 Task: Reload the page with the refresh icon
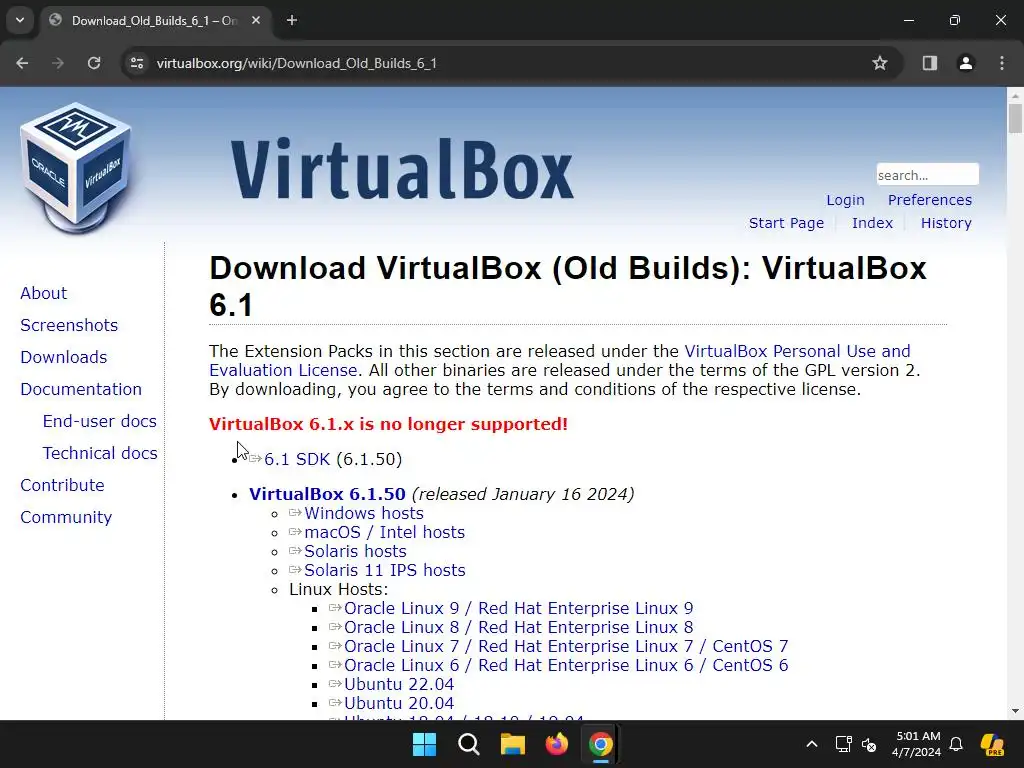pyautogui.click(x=94, y=63)
